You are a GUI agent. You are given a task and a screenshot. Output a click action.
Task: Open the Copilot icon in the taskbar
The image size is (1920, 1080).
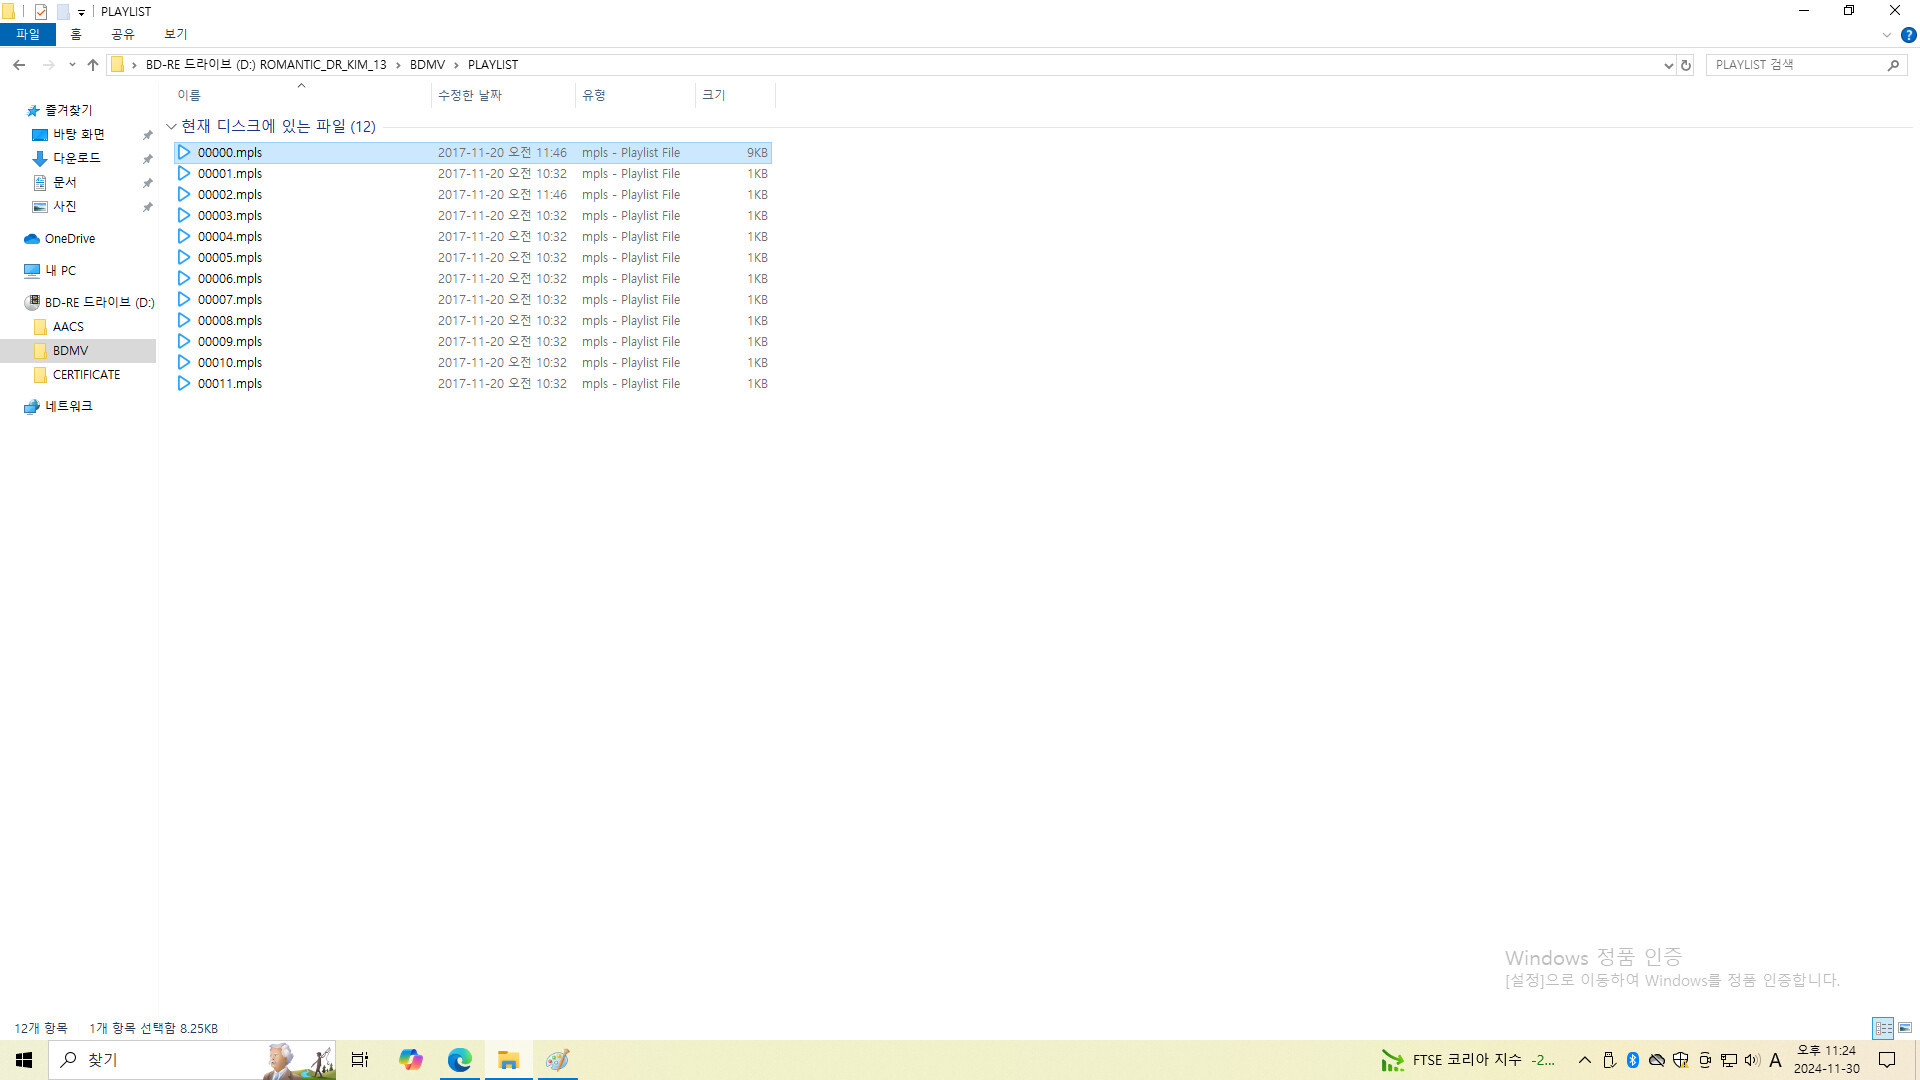pyautogui.click(x=410, y=1060)
